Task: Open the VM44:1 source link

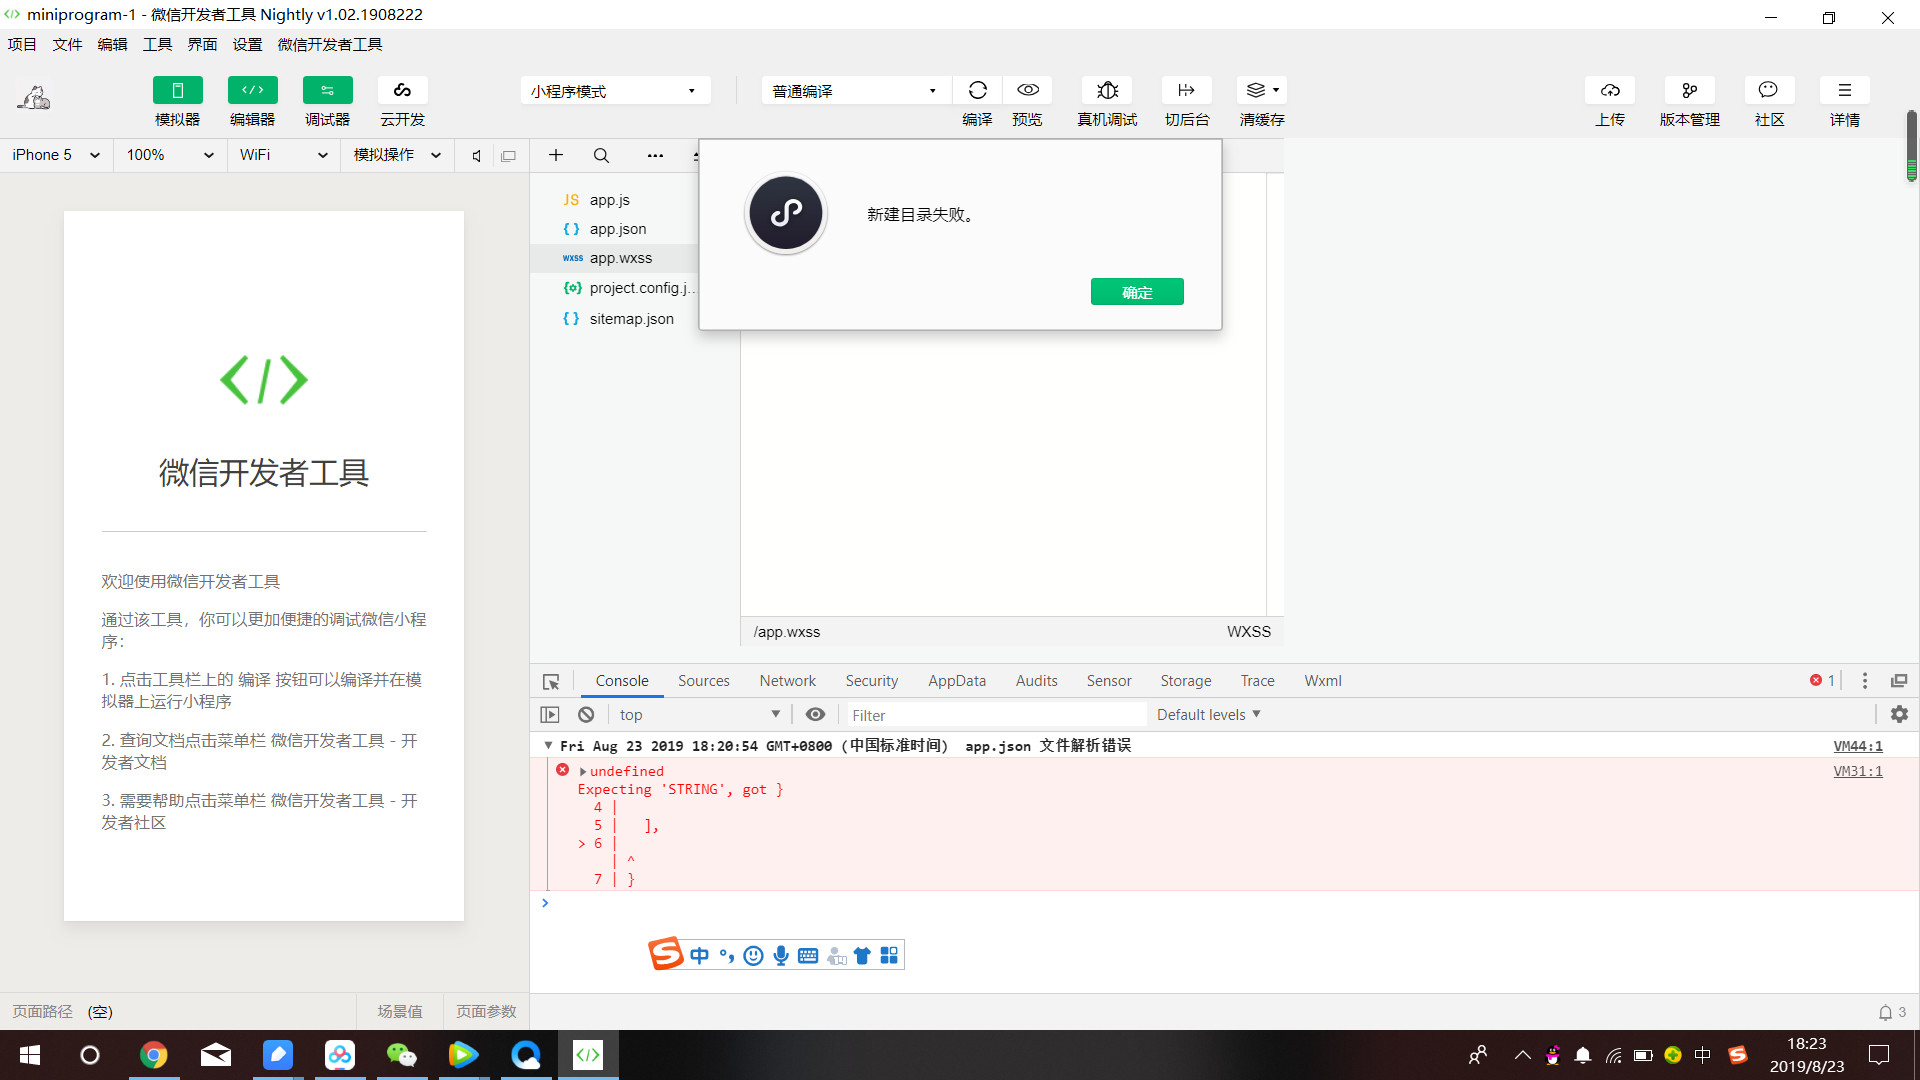Action: coord(1858,746)
